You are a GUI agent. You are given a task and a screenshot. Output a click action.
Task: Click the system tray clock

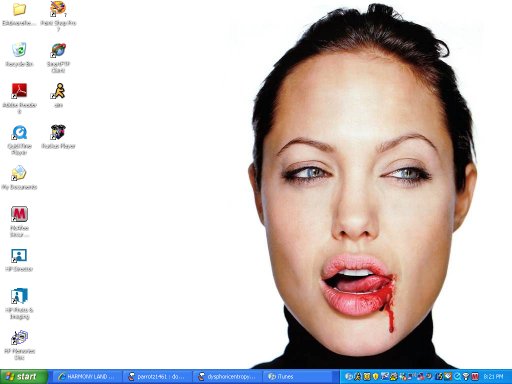tap(493, 377)
